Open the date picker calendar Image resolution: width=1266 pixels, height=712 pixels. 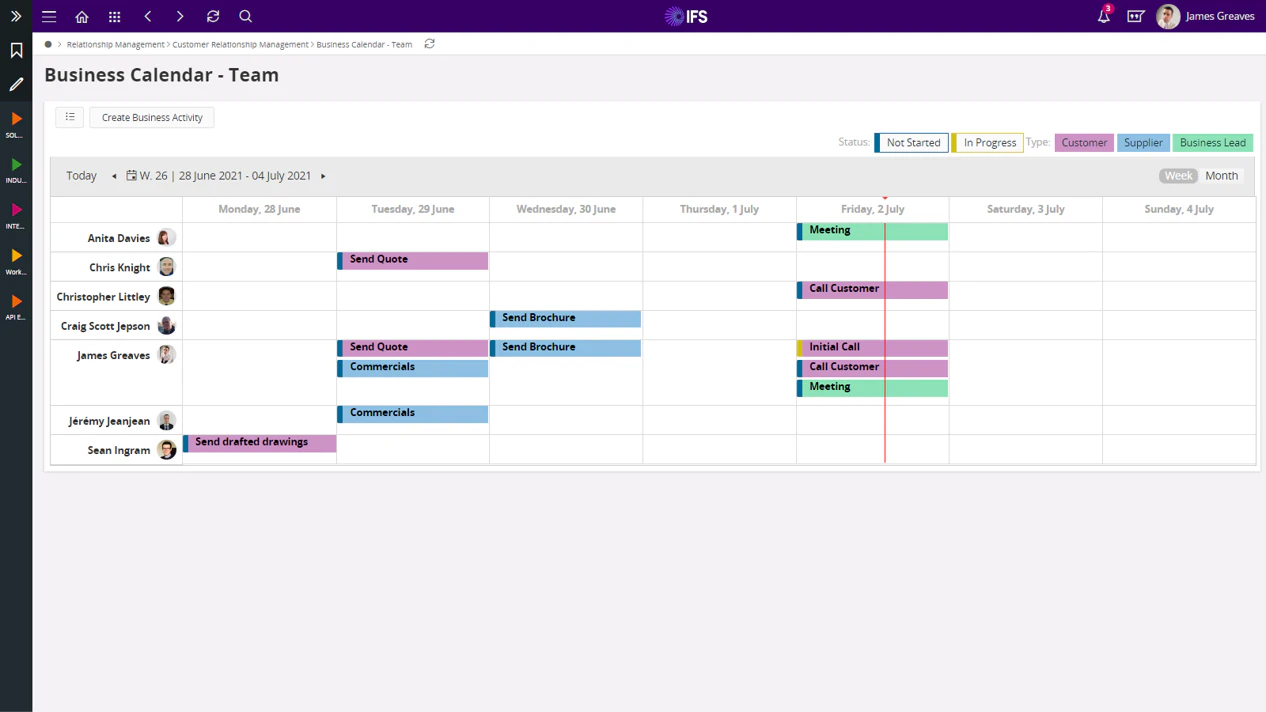click(130, 175)
